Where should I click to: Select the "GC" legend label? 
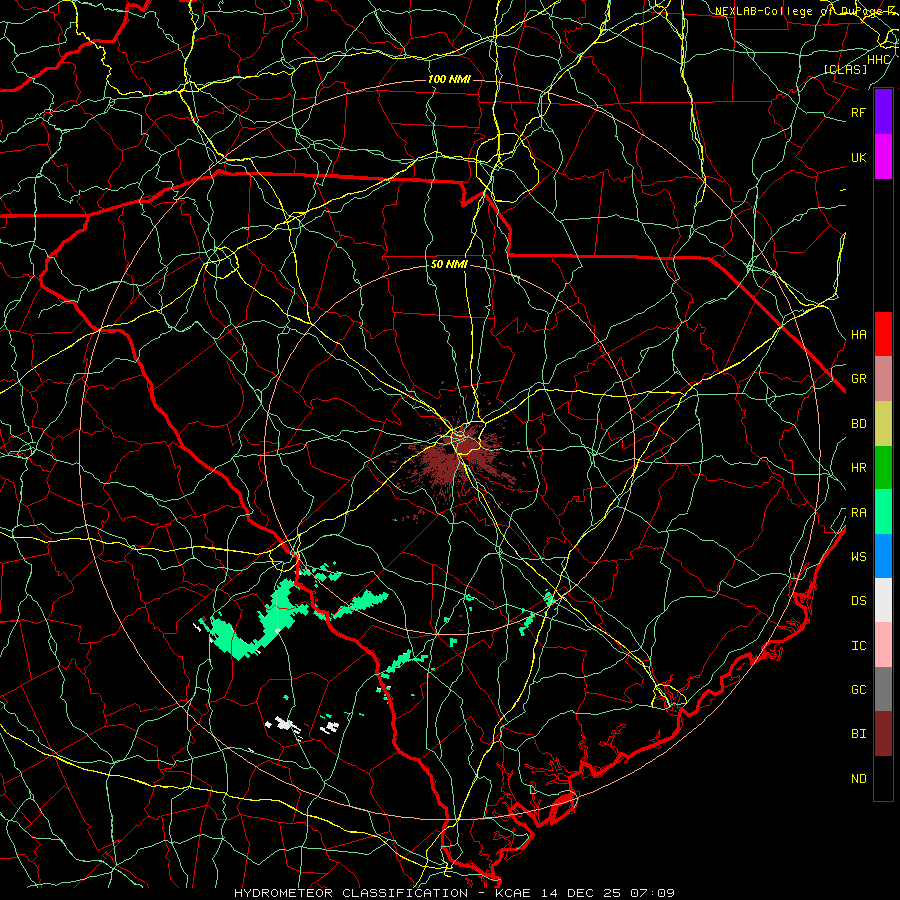(858, 689)
